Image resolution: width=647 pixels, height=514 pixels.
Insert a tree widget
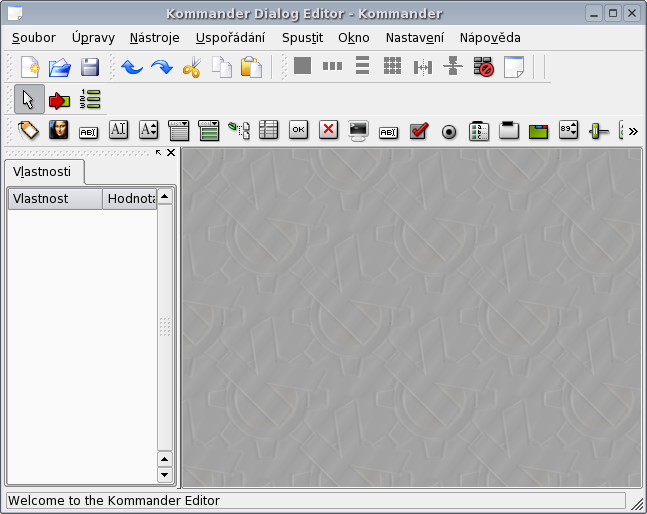pyautogui.click(x=239, y=131)
